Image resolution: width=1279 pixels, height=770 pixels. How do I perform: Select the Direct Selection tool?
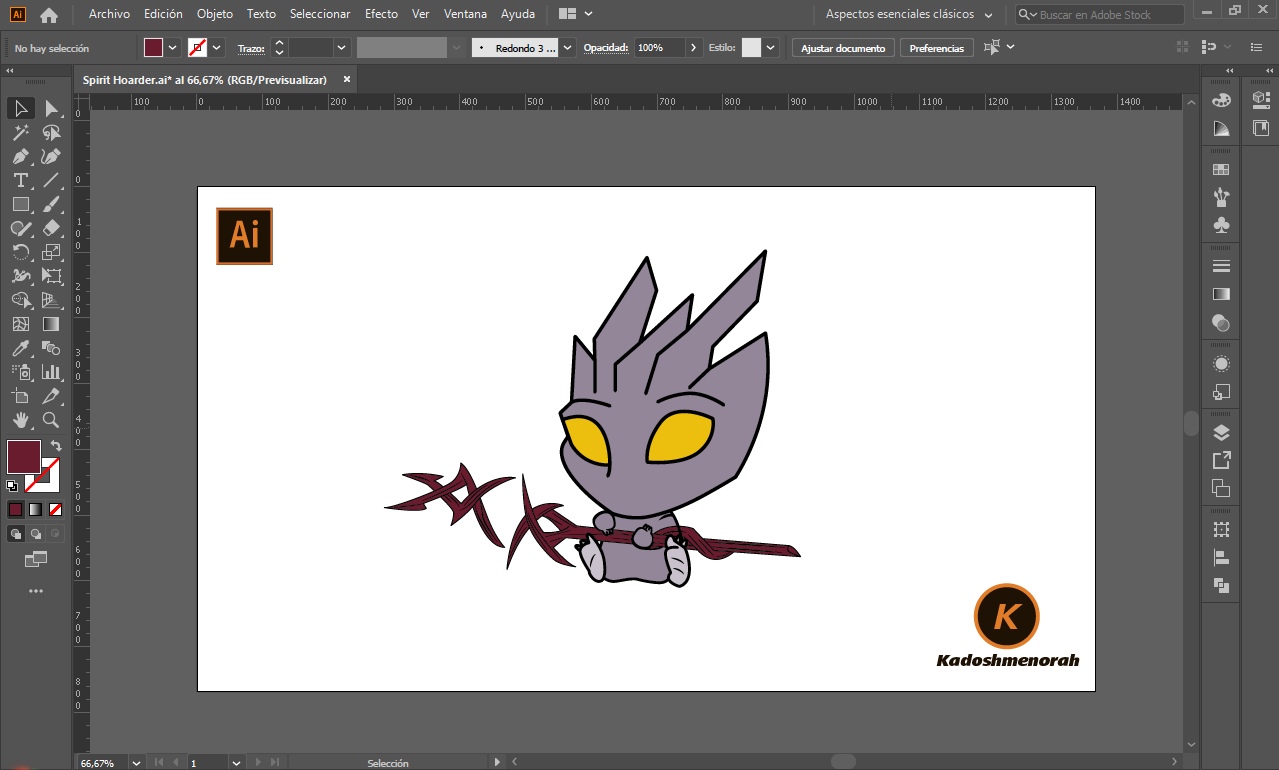click(51, 108)
